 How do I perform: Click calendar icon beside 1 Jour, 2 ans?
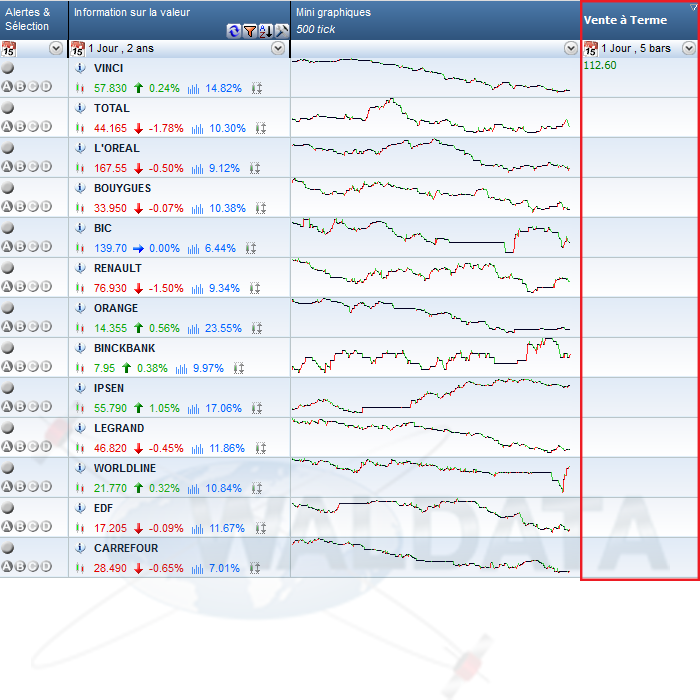(78, 48)
